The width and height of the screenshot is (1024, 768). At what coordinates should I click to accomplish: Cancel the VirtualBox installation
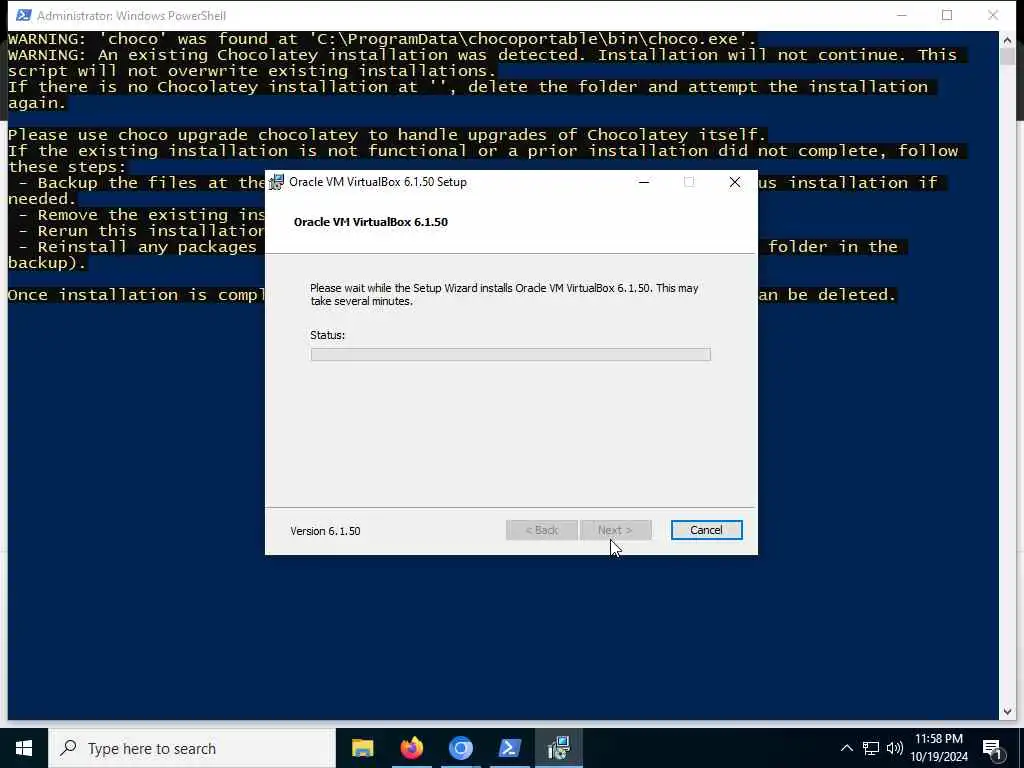click(x=706, y=530)
